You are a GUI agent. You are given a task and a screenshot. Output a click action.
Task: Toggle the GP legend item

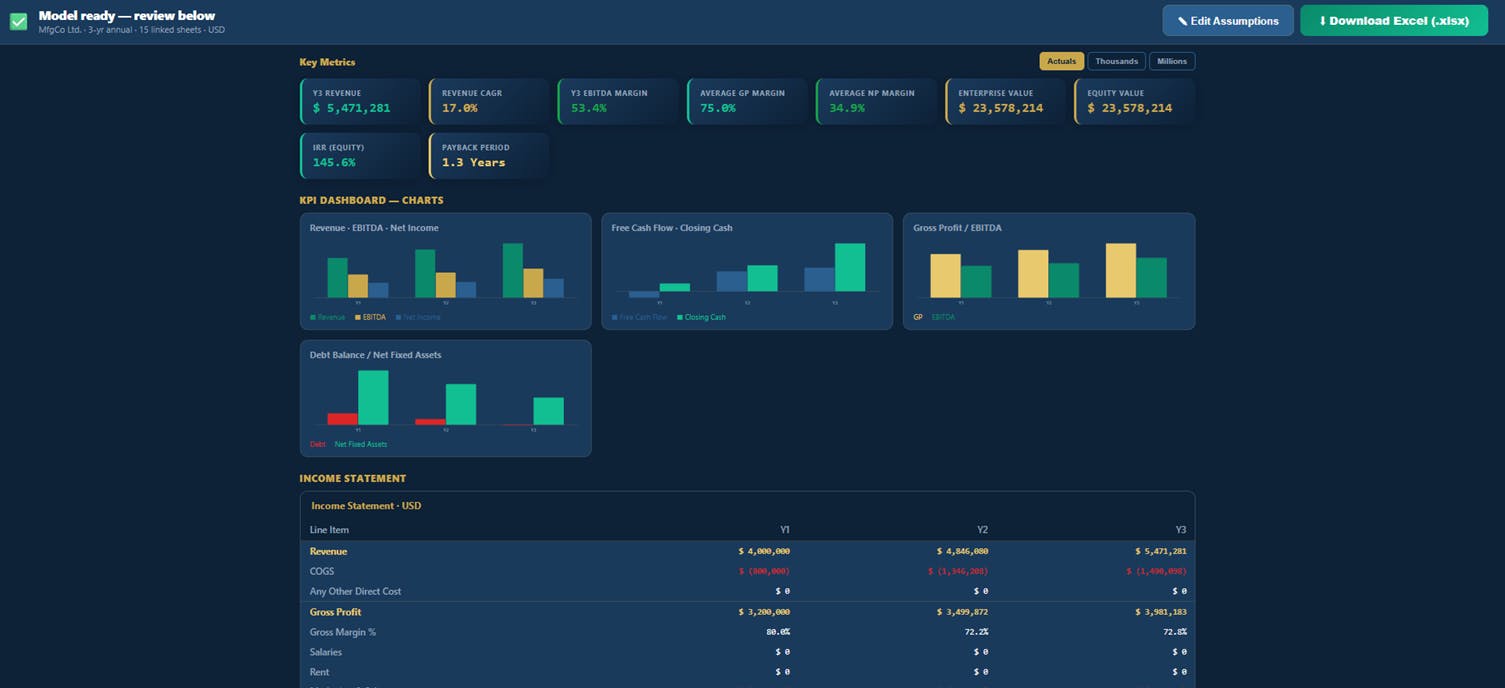[x=918, y=317]
